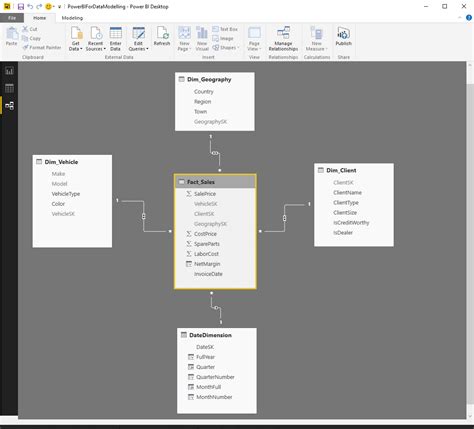
Task: Open the Get Data dropdown
Action: [x=76, y=39]
